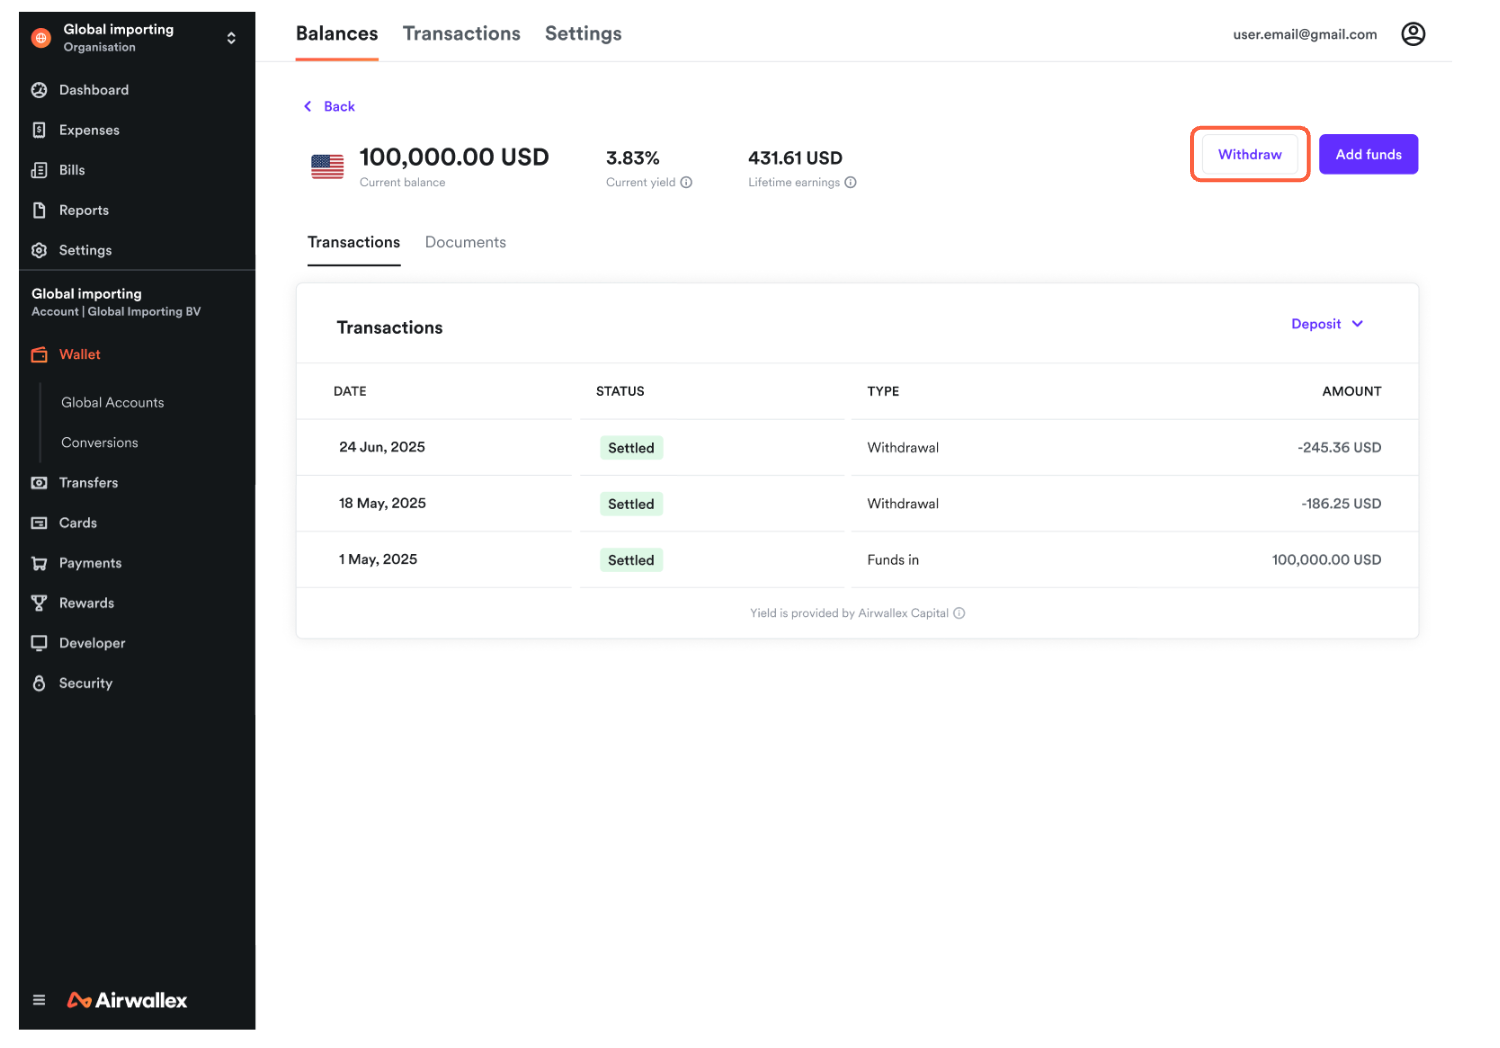Open the Developer monitor icon
The height and width of the screenshot is (1048, 1500).
coord(39,643)
